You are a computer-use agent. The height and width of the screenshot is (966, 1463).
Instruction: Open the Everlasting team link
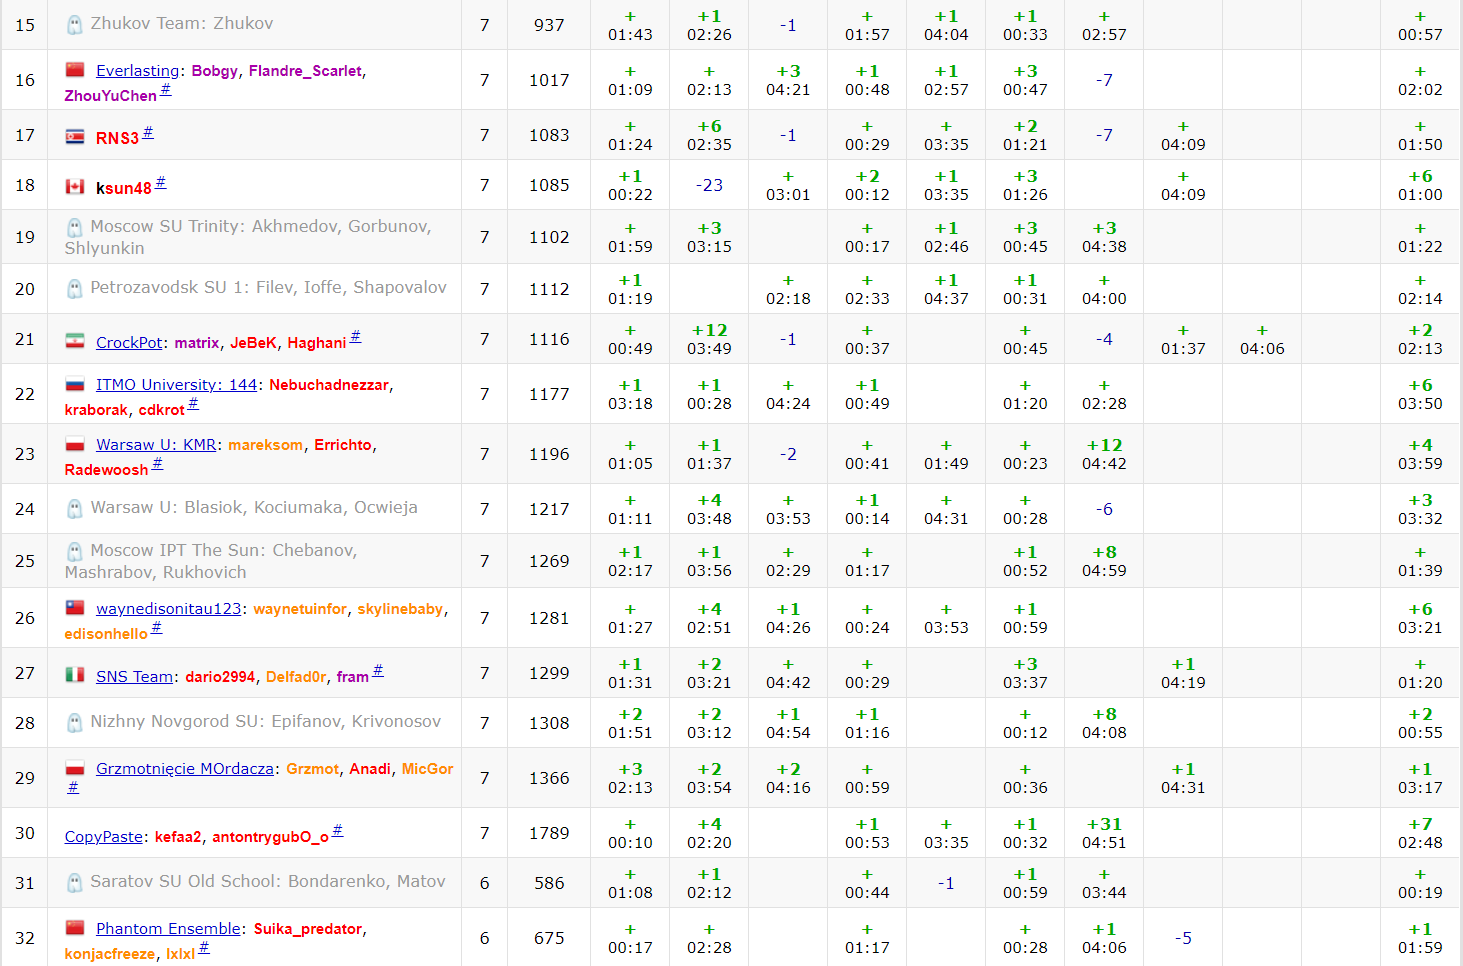137,71
